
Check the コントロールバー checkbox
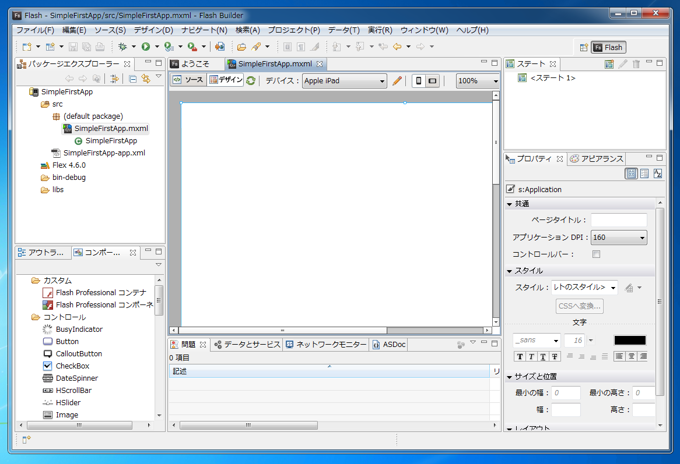(x=596, y=254)
